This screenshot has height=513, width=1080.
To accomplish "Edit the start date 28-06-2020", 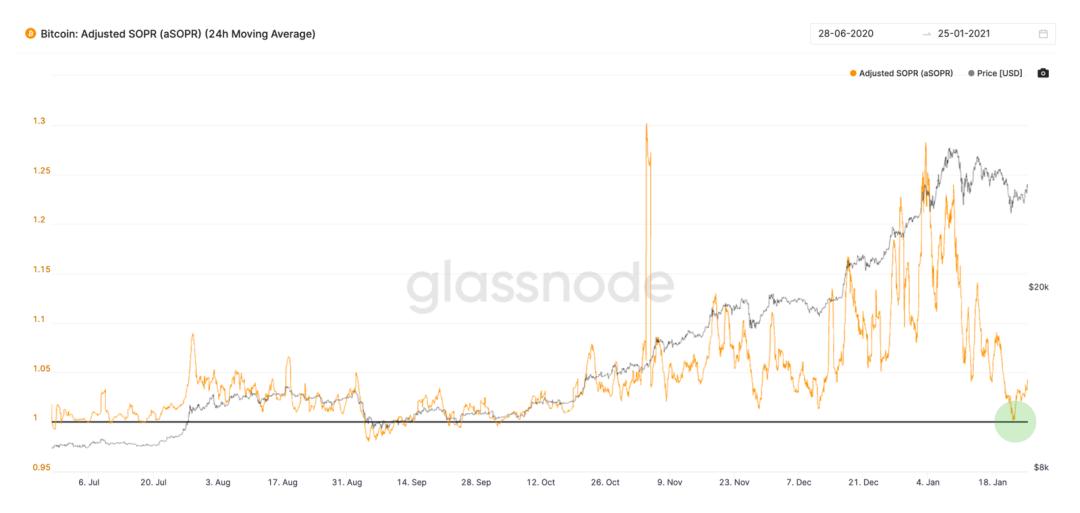I will [x=846, y=33].
